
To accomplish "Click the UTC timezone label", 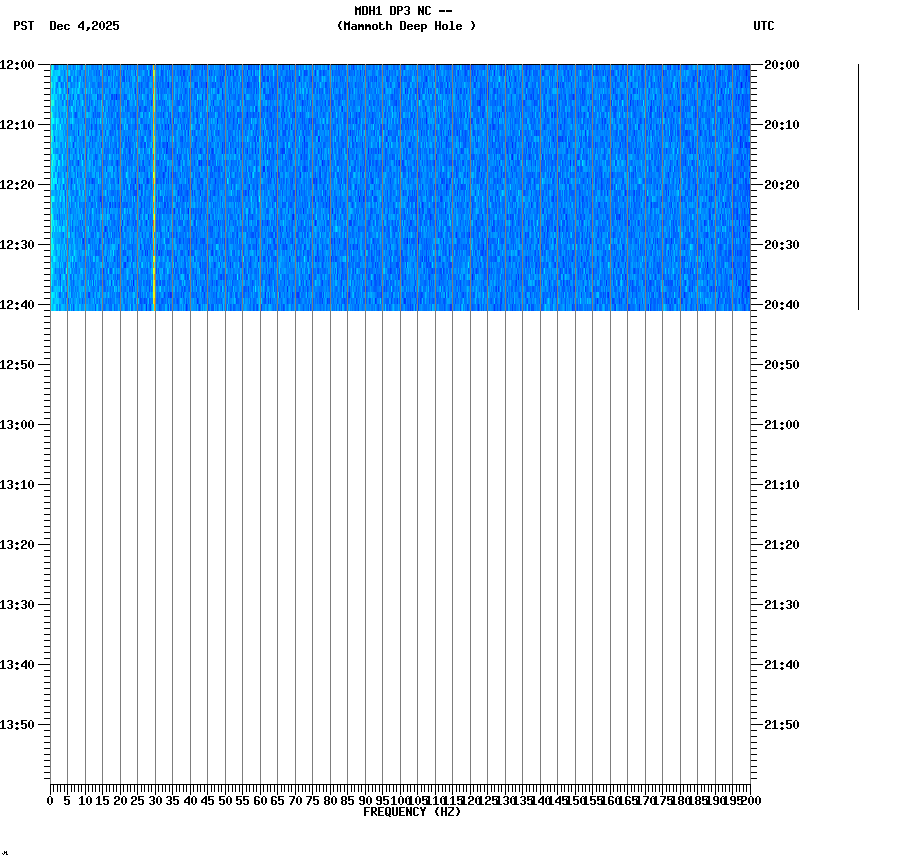I will [x=765, y=27].
